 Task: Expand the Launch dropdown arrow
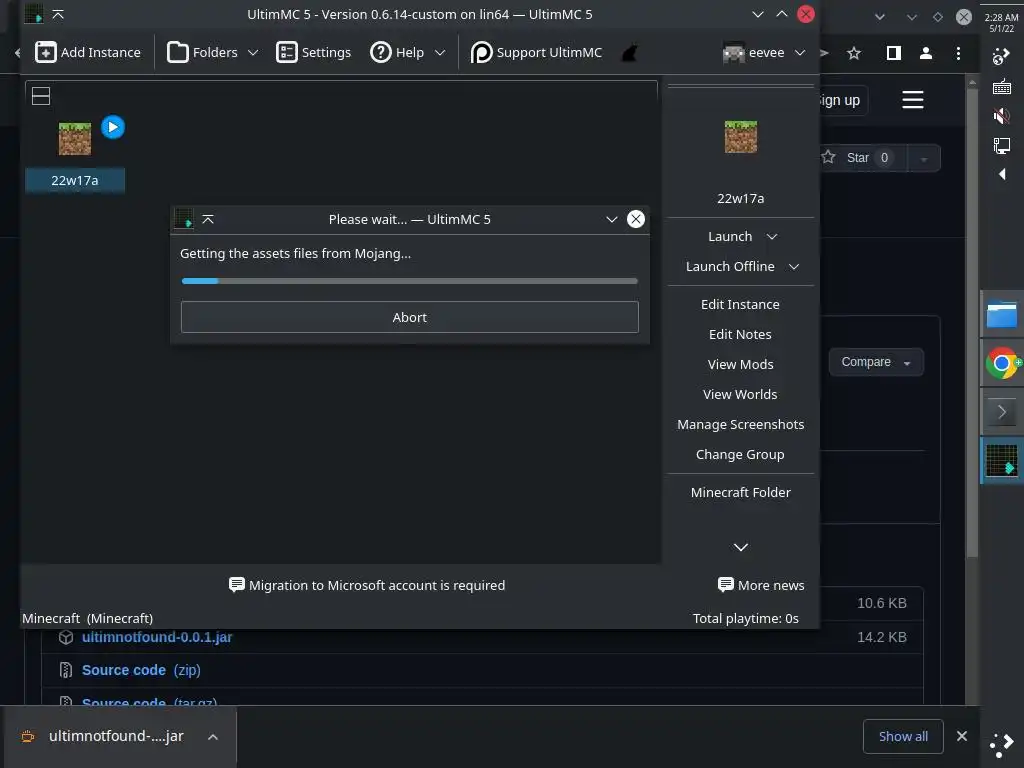(772, 236)
